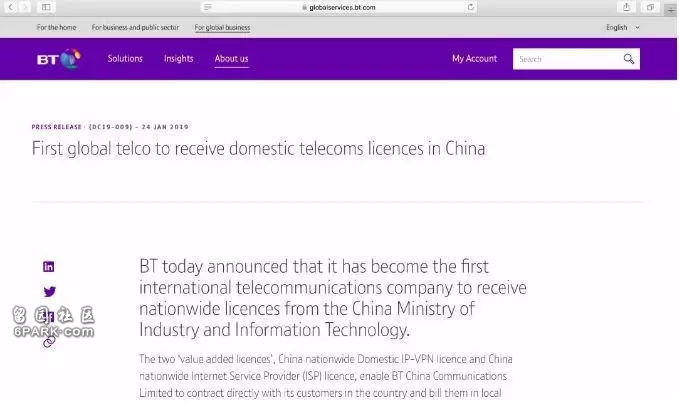Open Safari share sheet icon
Screen dimensions: 679x404
click(627, 7)
